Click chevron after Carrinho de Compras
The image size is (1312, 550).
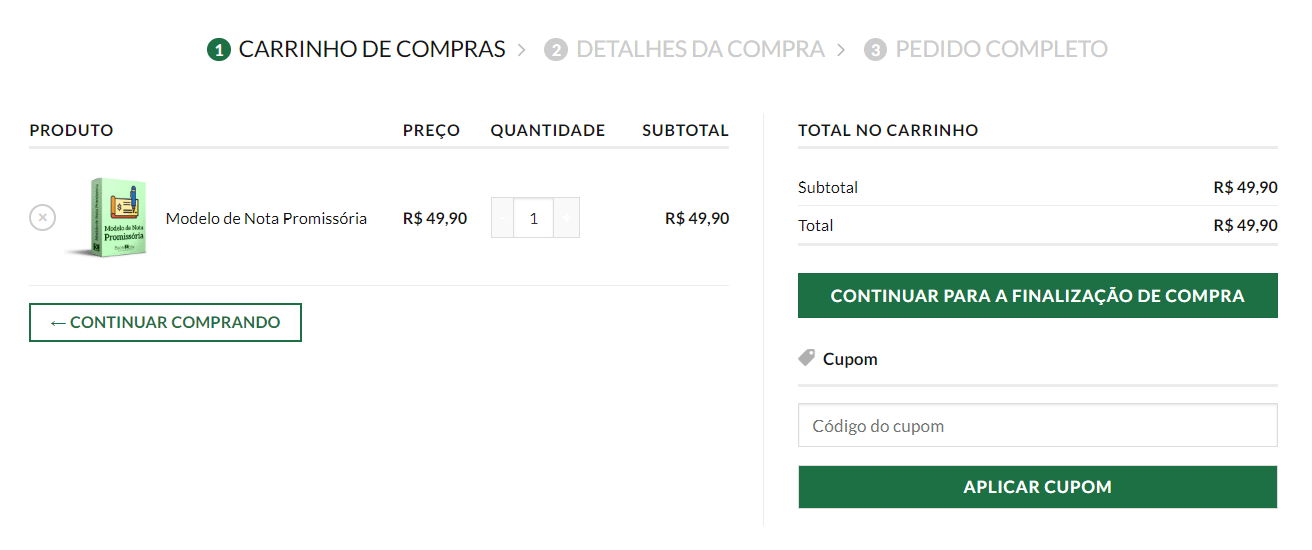[x=522, y=49]
